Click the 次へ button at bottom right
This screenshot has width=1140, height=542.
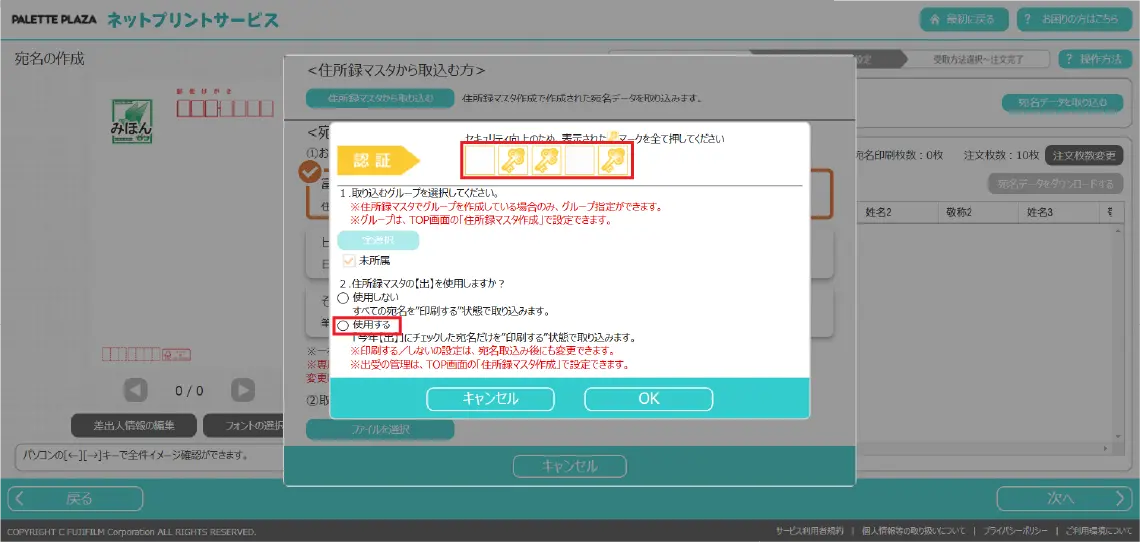(x=1064, y=499)
